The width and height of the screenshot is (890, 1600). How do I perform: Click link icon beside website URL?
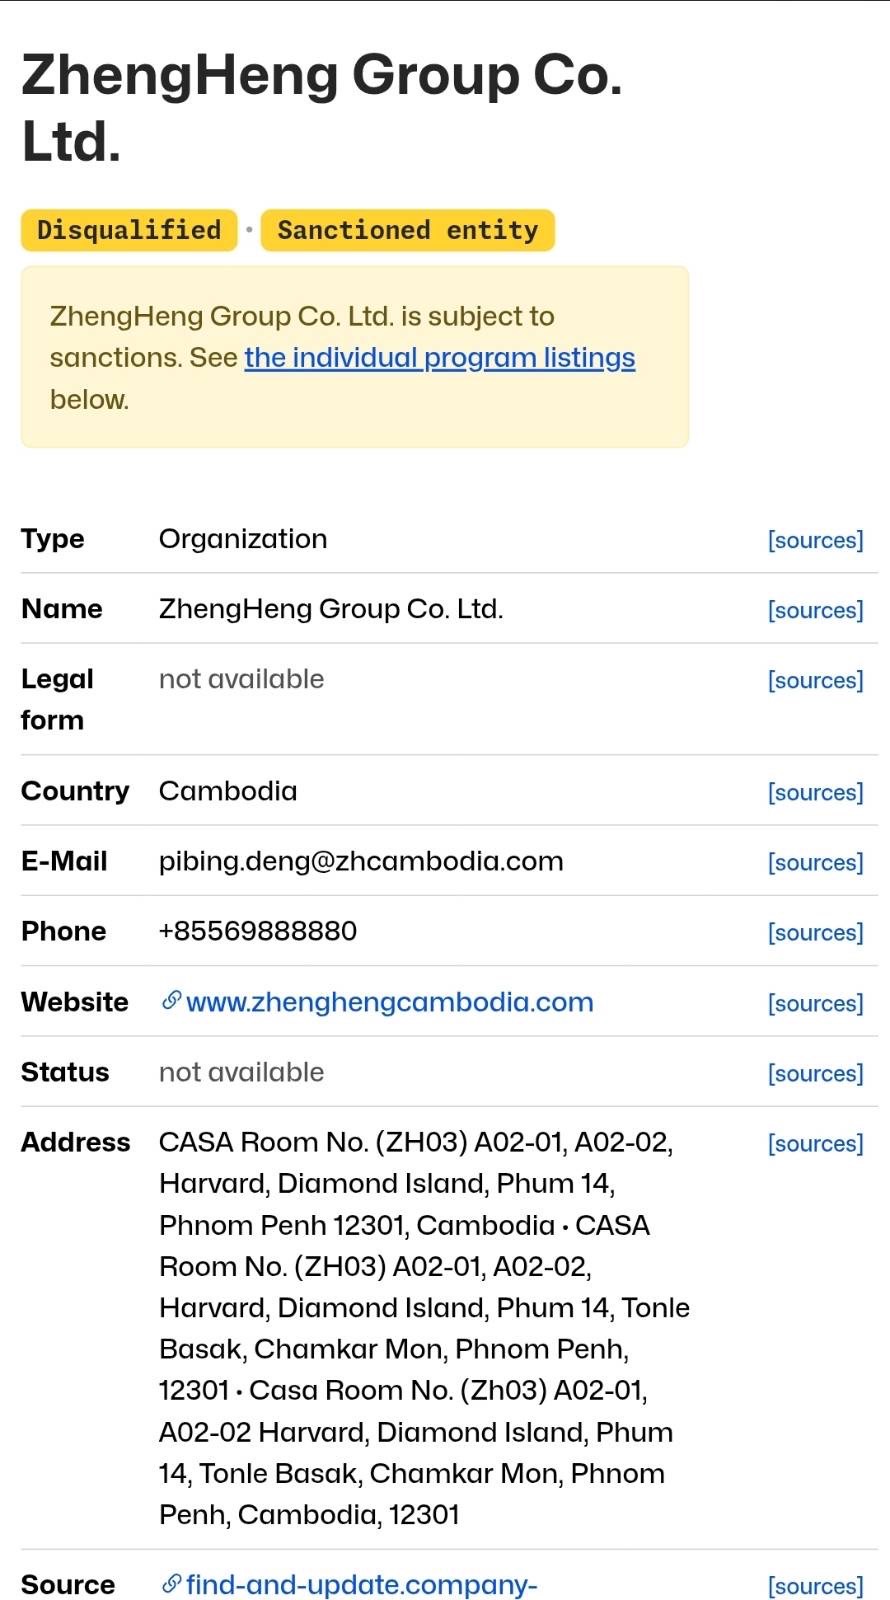172,1001
